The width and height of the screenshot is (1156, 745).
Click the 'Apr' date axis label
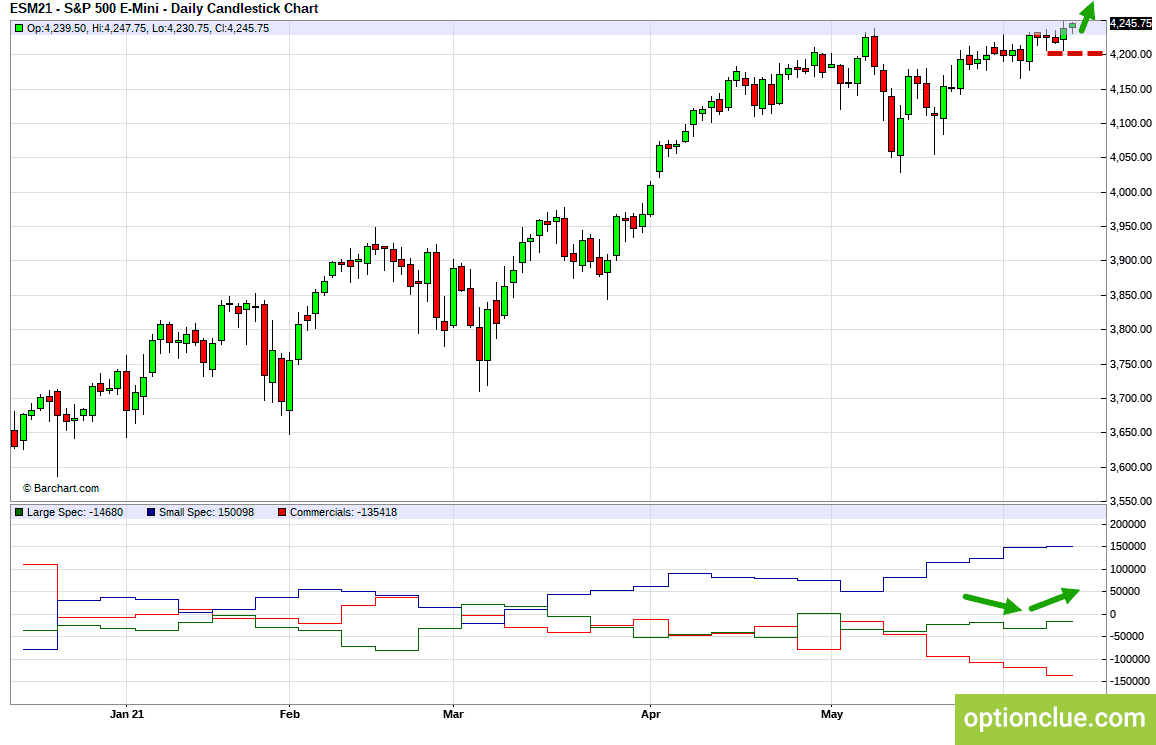651,714
